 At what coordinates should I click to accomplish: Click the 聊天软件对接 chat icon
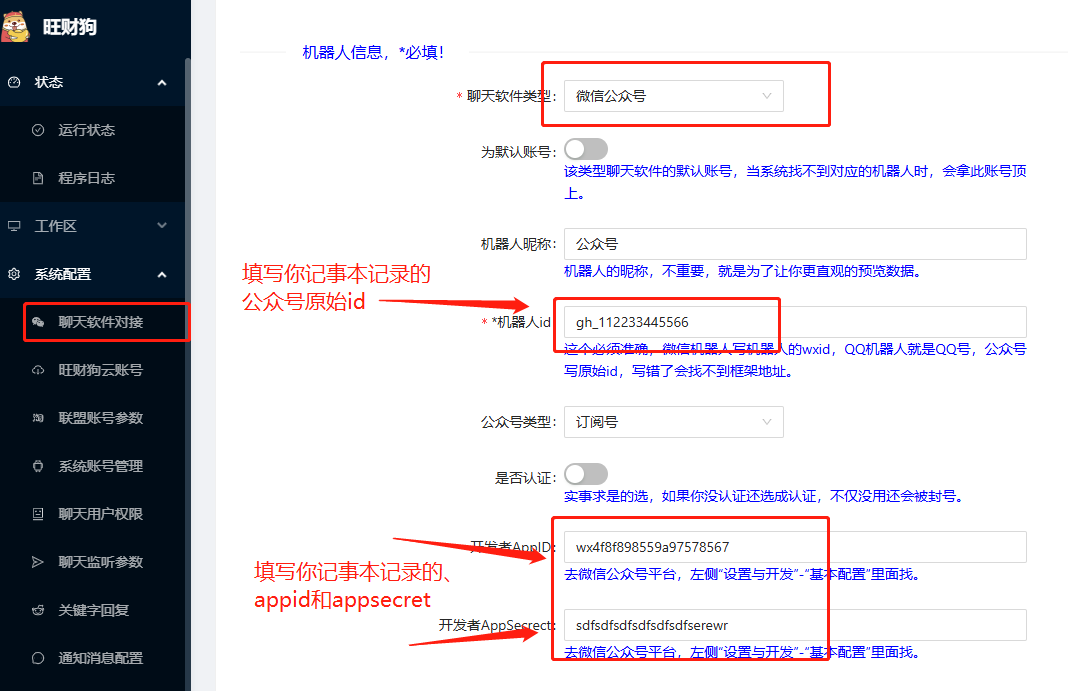pyautogui.click(x=38, y=322)
